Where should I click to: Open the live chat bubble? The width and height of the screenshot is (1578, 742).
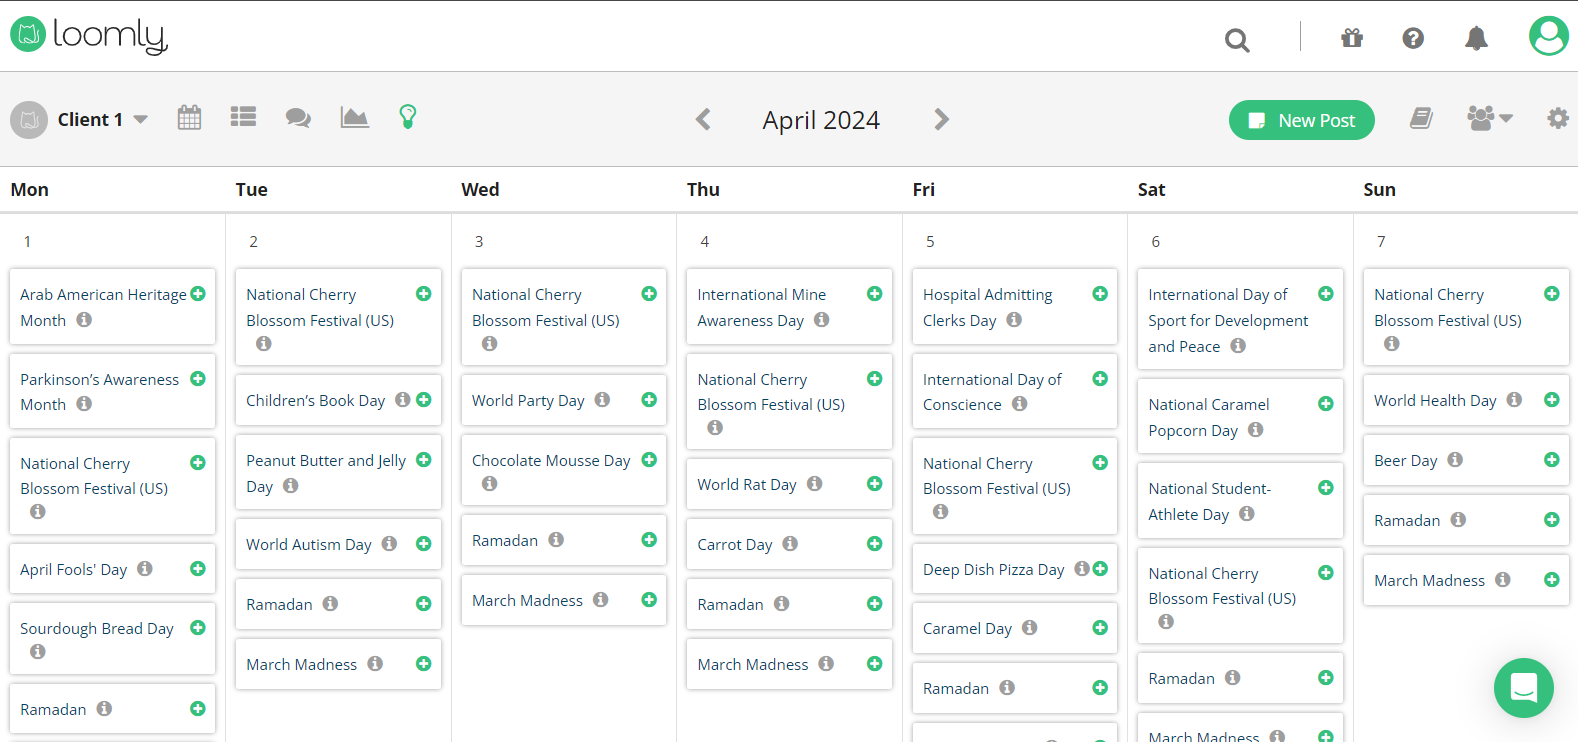coord(1523,688)
